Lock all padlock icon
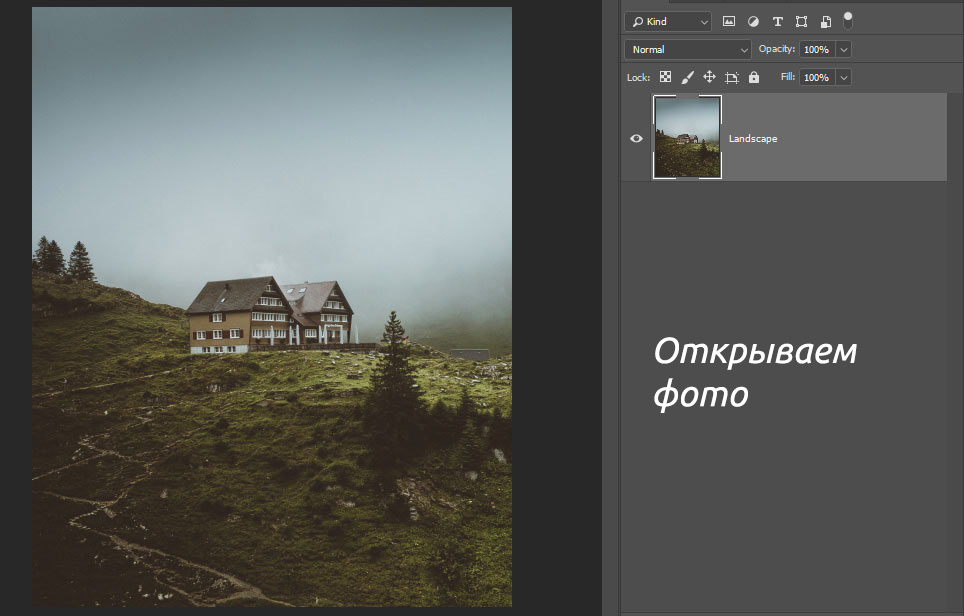Screen dimensions: 964x616 [754, 77]
